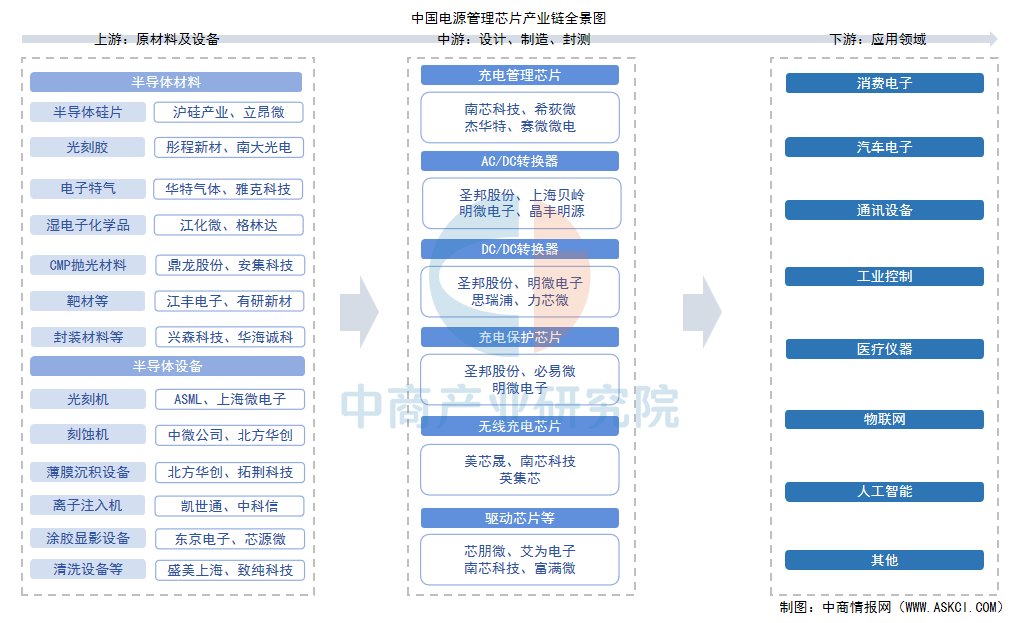The width and height of the screenshot is (1020, 623).
Task: Click the "靶材等" label
Action: (88, 301)
